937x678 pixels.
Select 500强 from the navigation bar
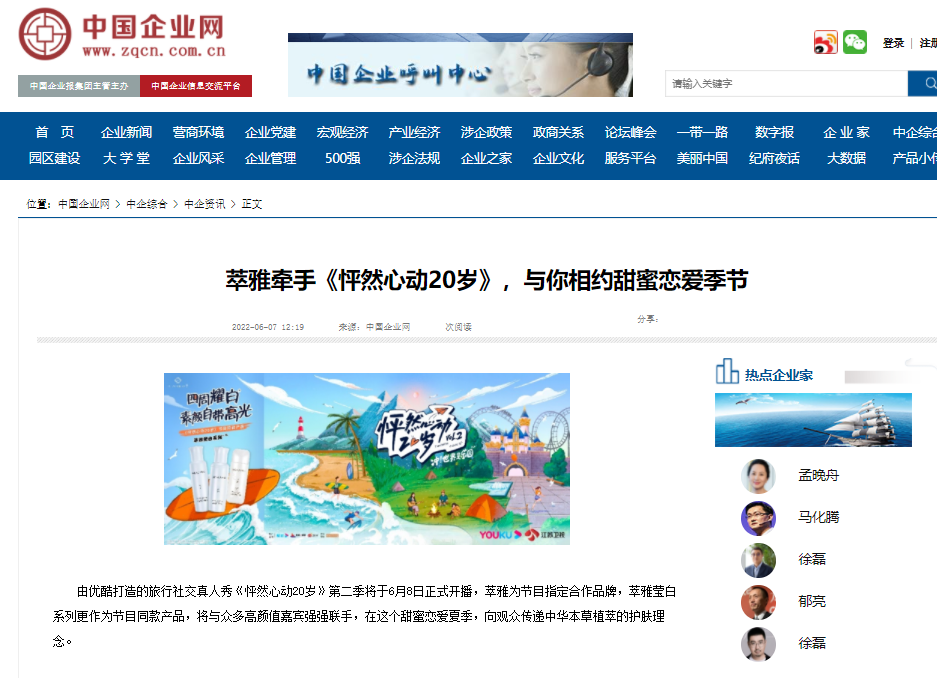point(342,158)
